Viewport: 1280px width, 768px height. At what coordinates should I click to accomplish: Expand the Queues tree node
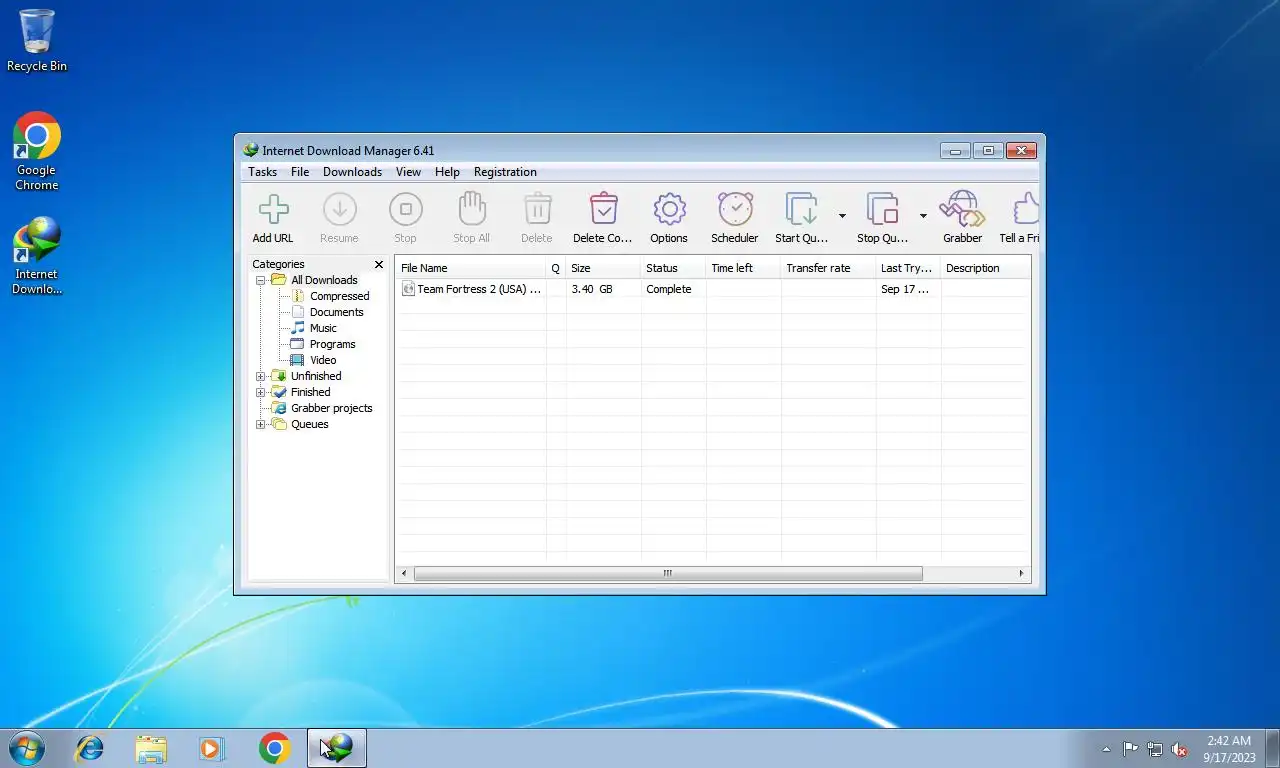point(261,424)
